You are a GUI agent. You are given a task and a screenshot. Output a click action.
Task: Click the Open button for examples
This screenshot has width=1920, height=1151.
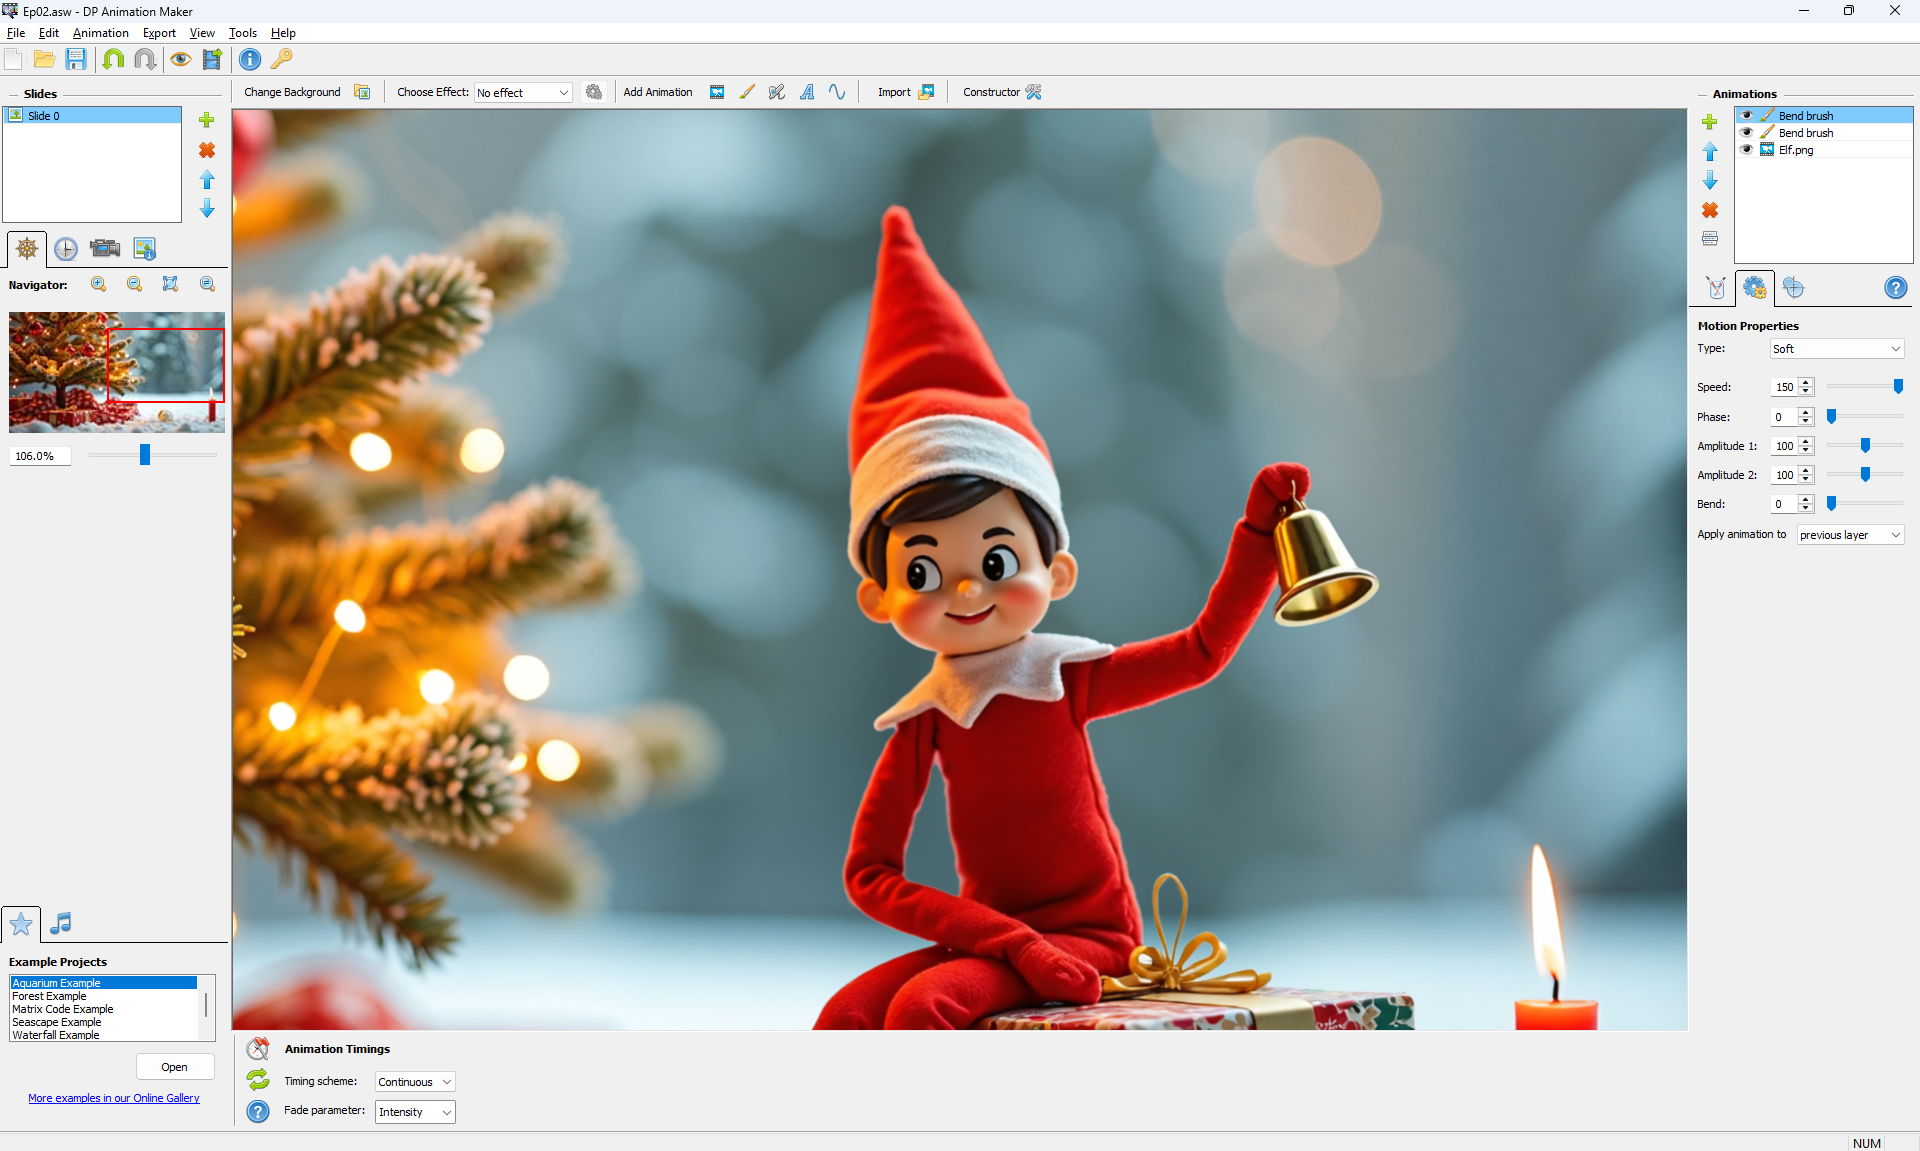coord(174,1067)
